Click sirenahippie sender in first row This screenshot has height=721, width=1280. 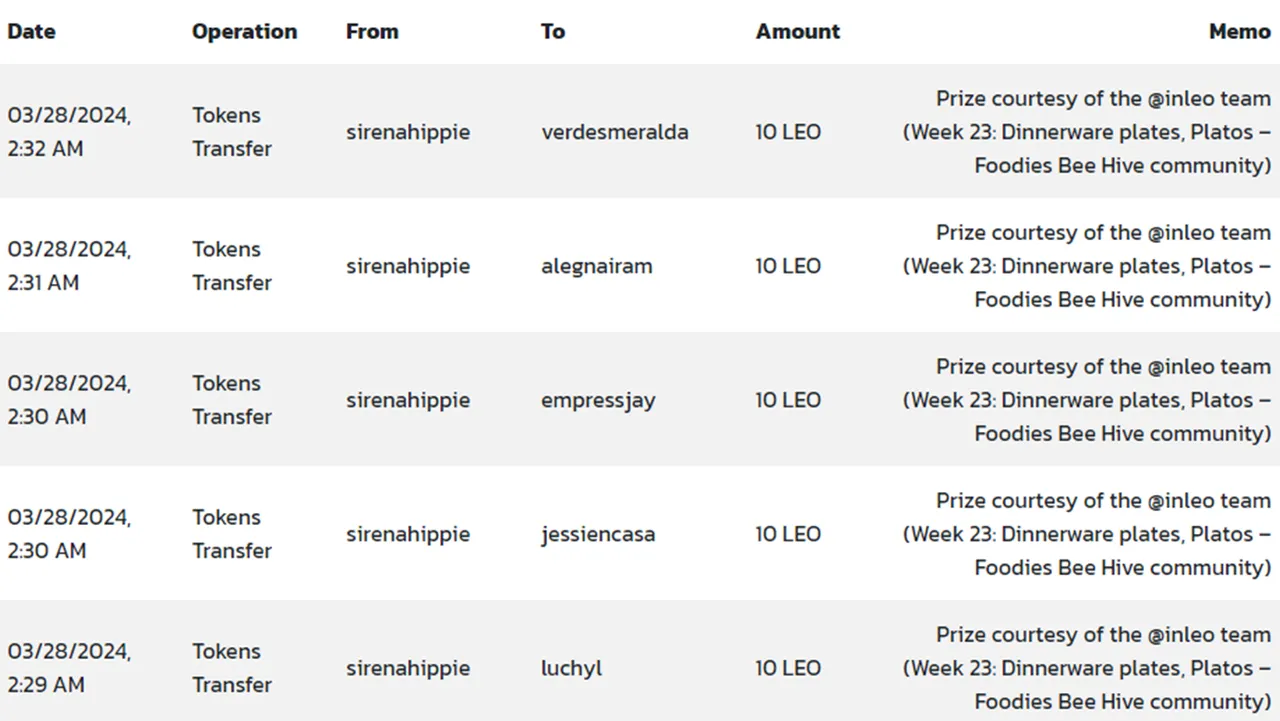[x=408, y=132]
